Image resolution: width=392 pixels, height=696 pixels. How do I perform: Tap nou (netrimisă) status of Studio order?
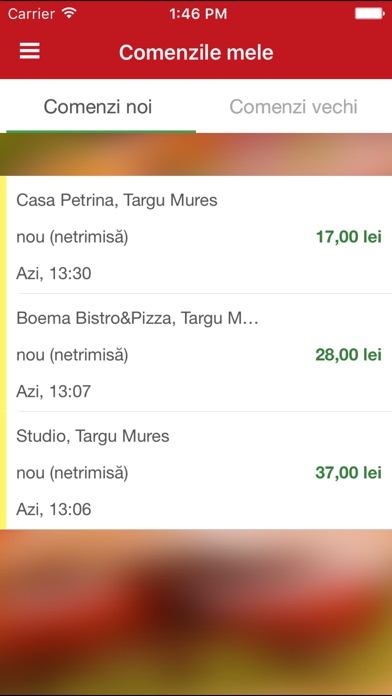pos(72,473)
